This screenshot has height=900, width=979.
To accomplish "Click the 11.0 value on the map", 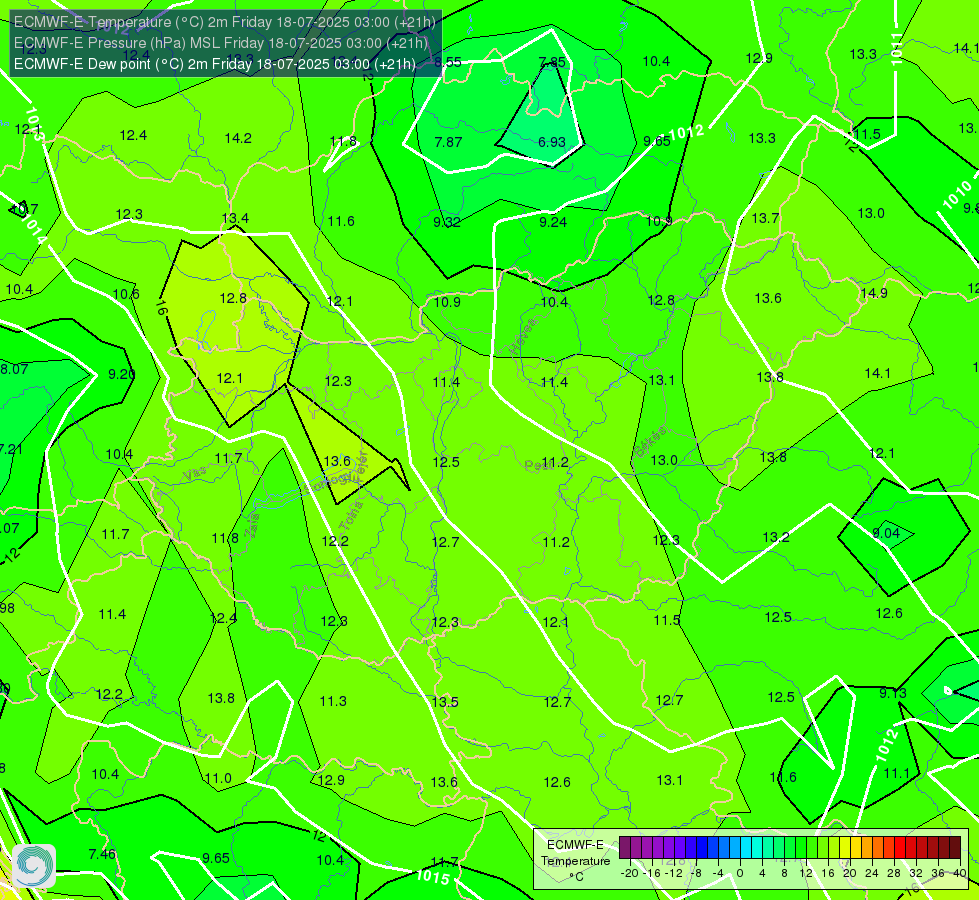I will [x=219, y=778].
